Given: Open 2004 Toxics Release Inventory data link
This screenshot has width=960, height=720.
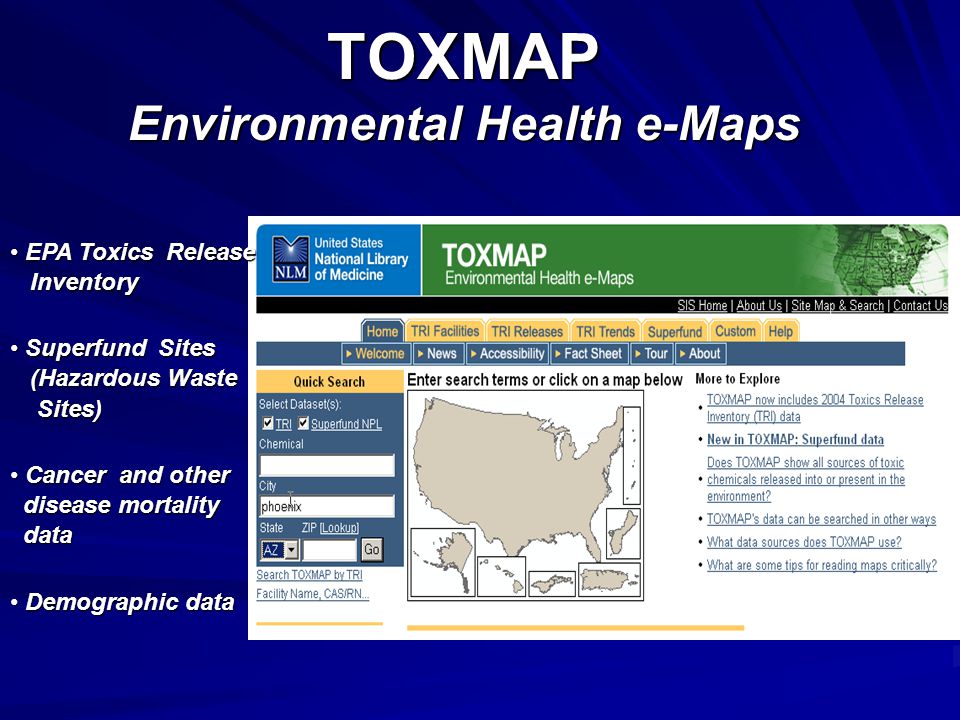Looking at the screenshot, I should (x=815, y=408).
